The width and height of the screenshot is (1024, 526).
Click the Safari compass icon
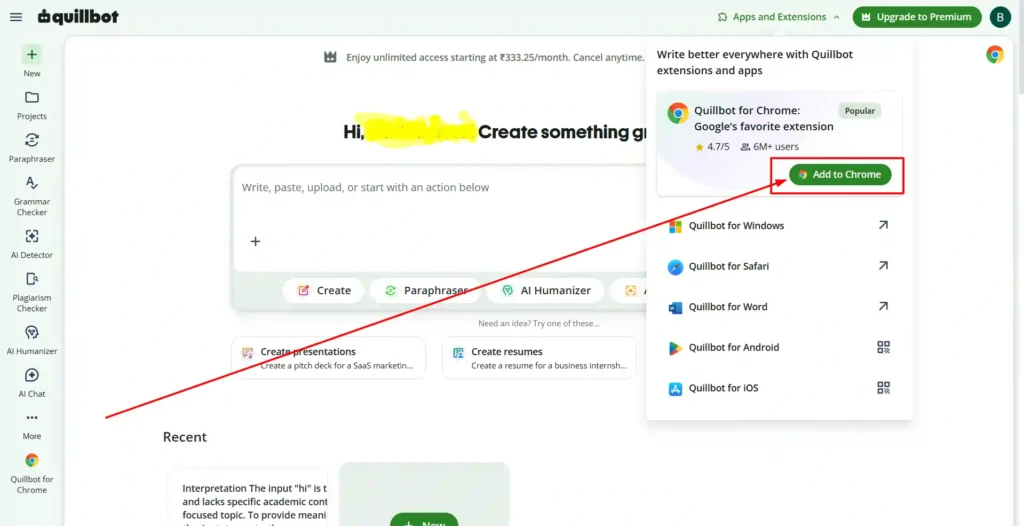pos(675,267)
